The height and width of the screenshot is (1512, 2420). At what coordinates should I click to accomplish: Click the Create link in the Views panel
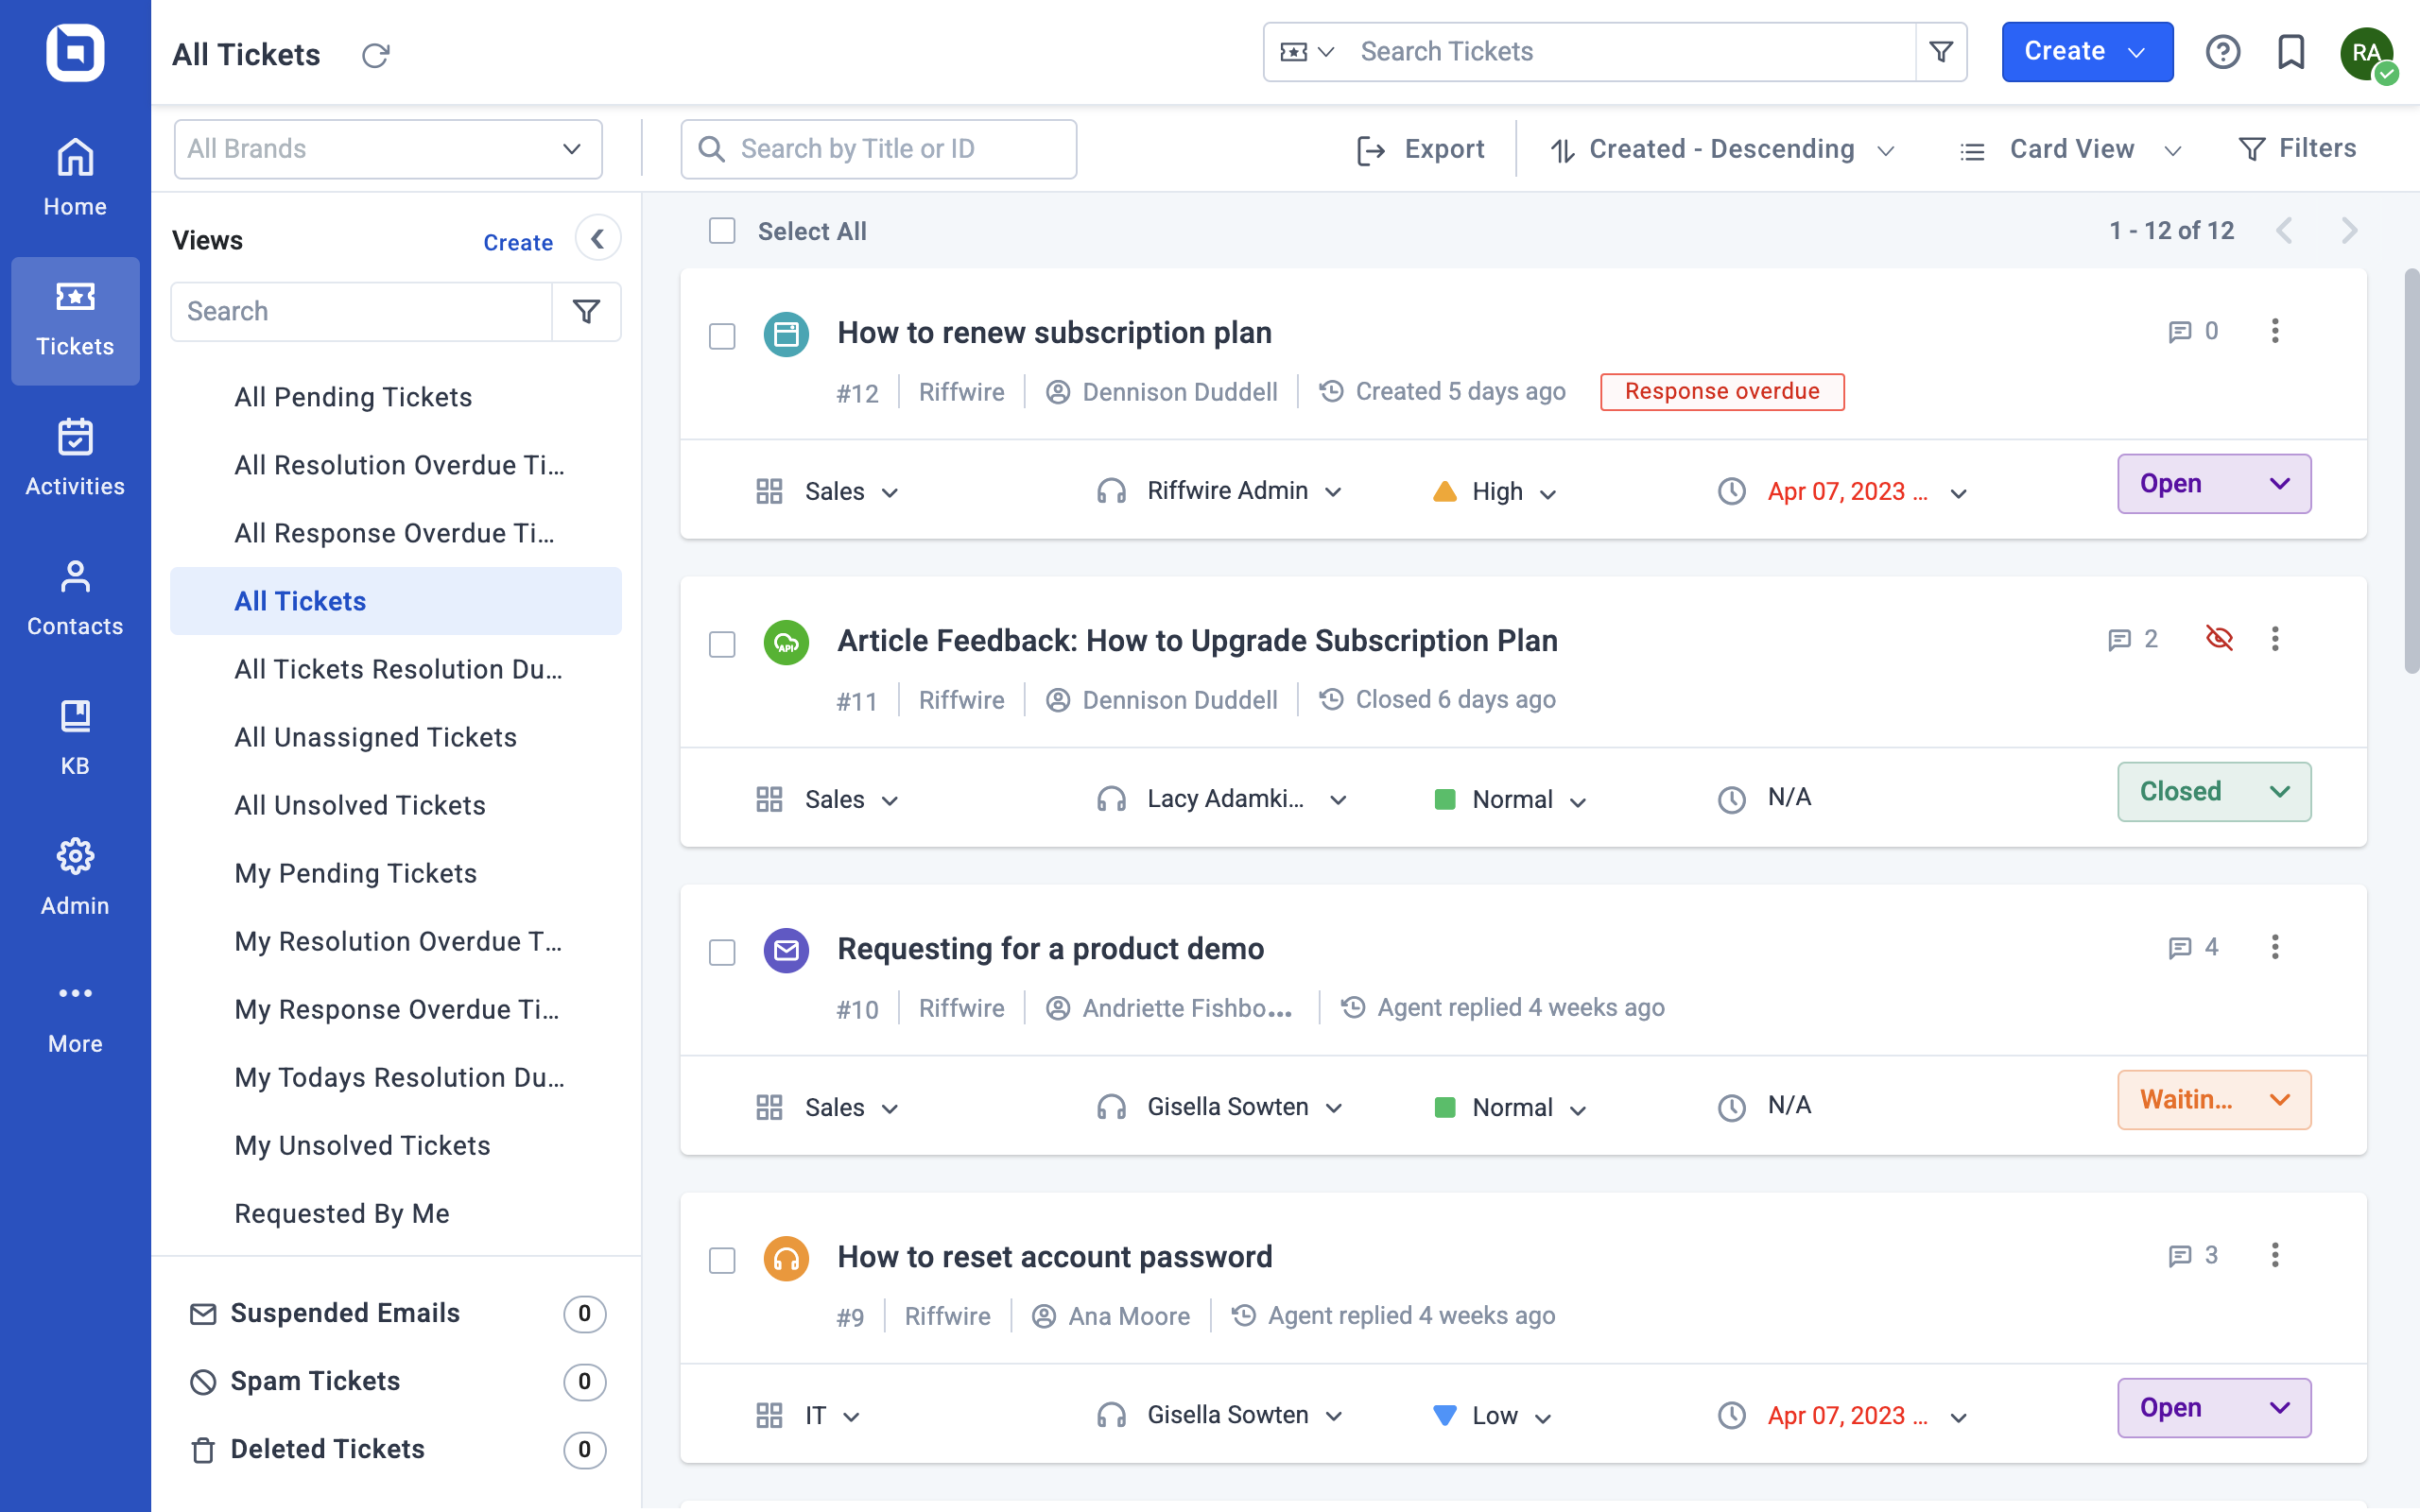click(x=518, y=241)
